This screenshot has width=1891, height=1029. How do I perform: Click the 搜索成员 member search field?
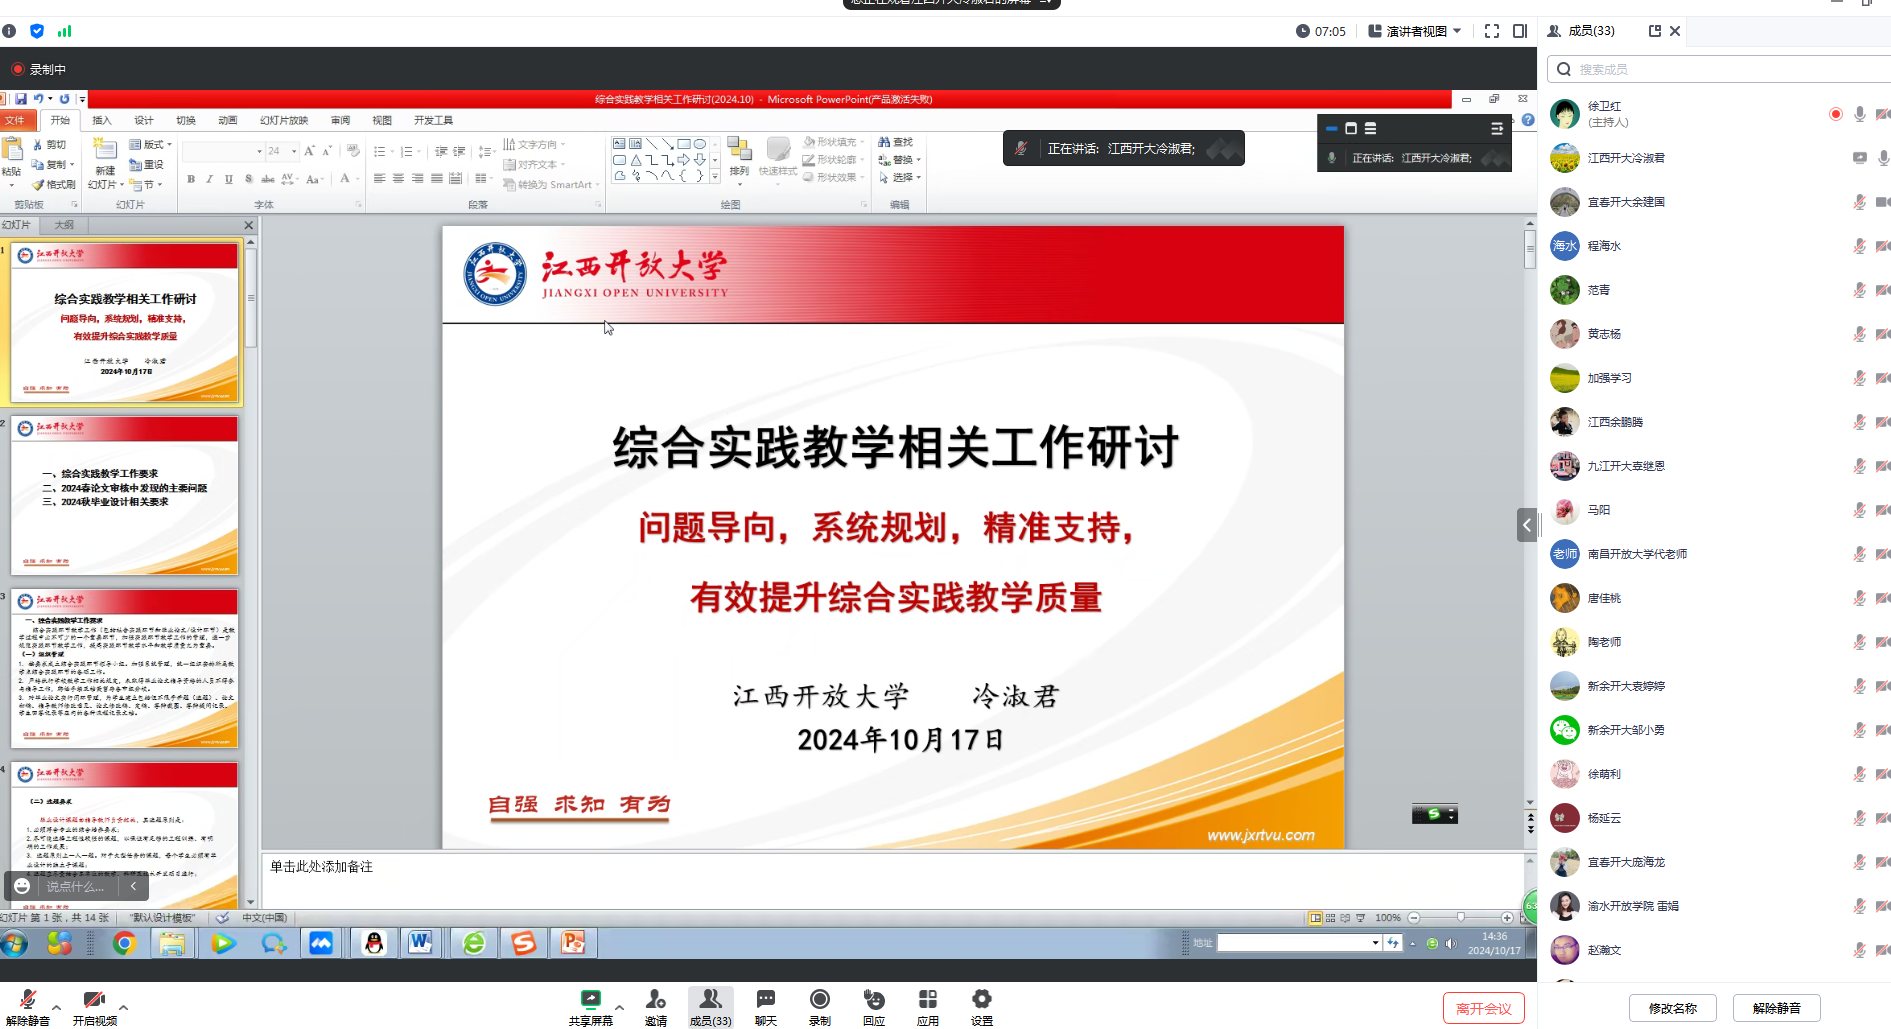pos(1720,69)
